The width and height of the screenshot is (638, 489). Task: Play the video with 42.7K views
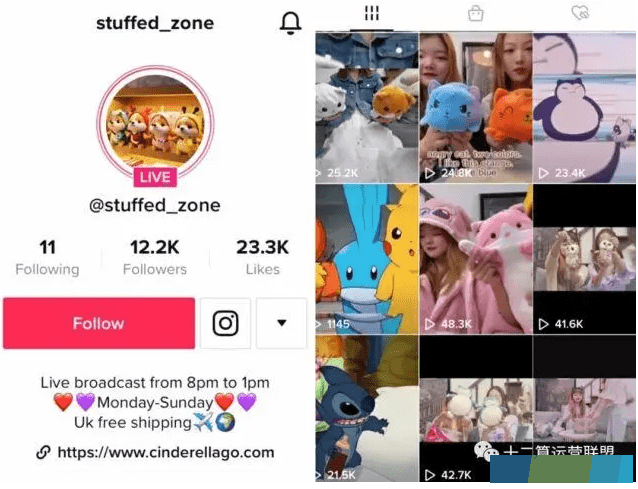(476, 409)
